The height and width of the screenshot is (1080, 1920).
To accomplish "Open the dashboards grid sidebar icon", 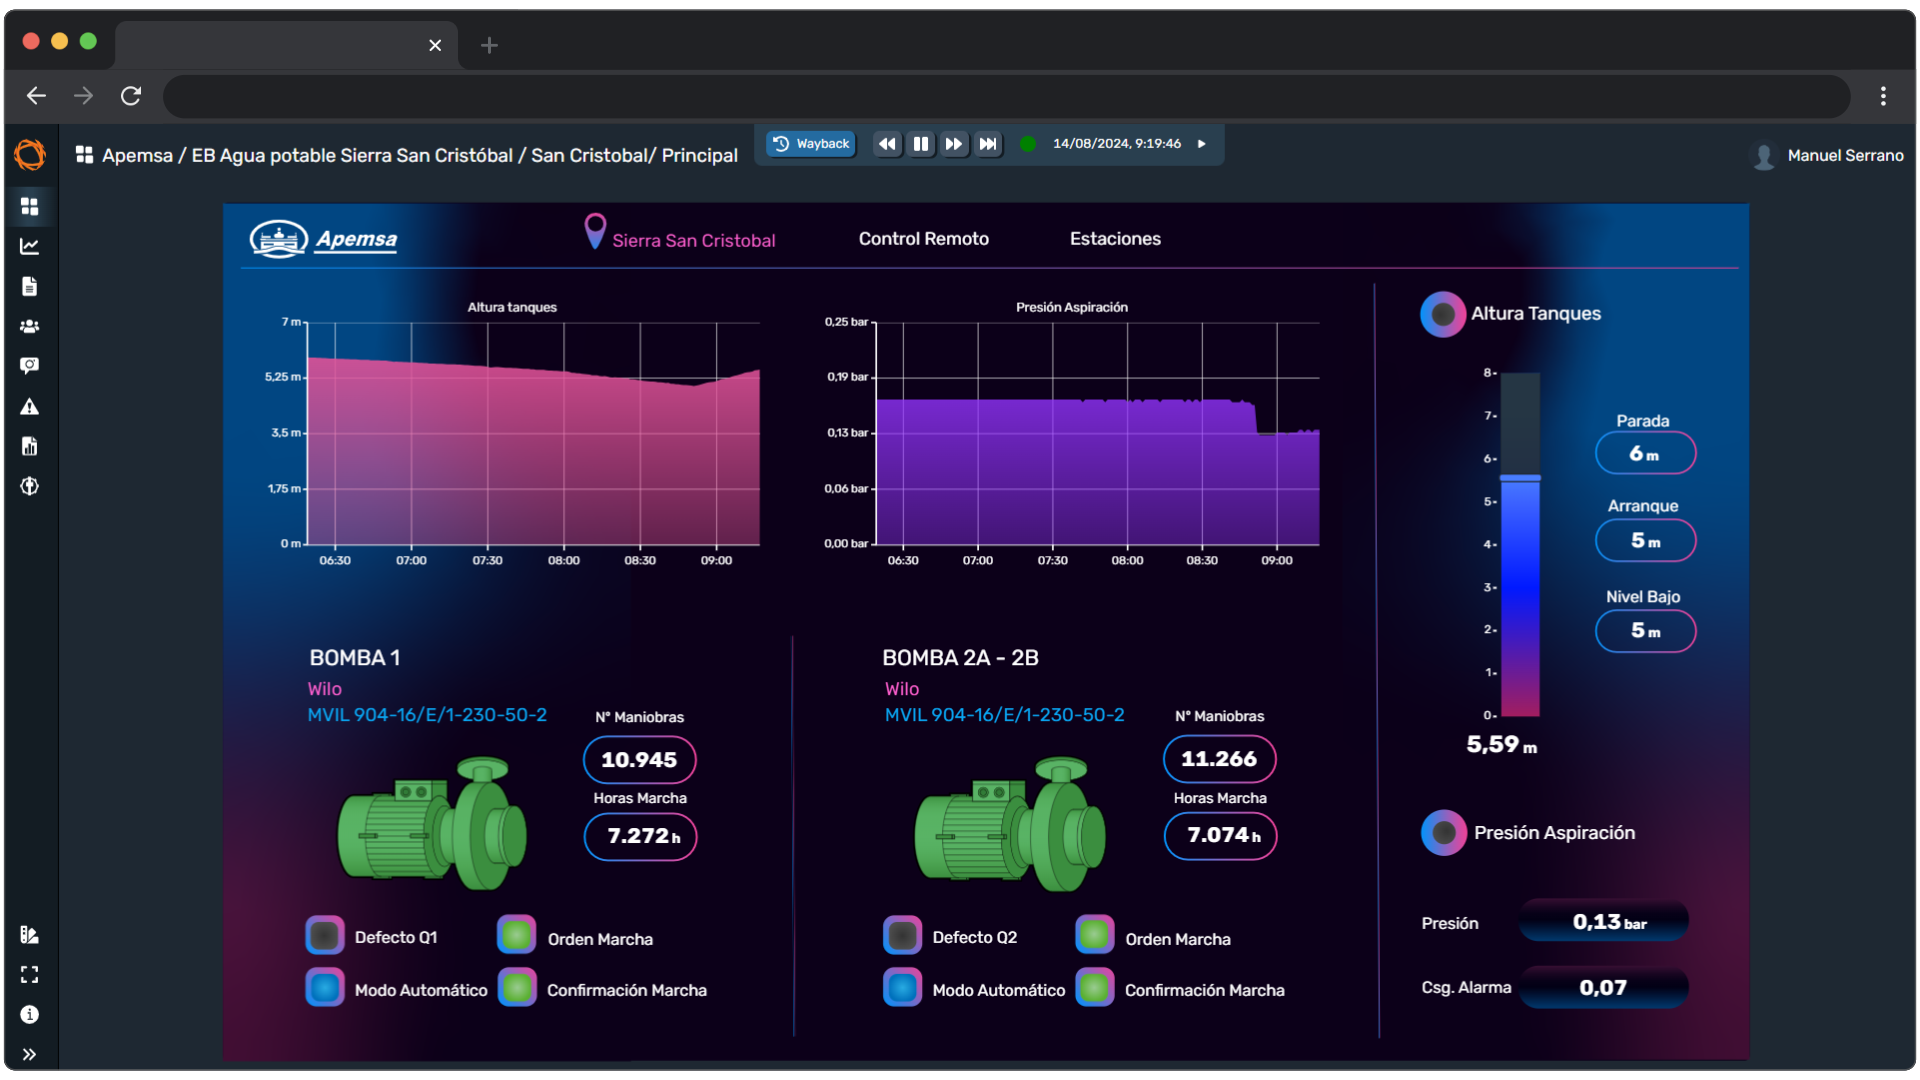I will click(29, 206).
